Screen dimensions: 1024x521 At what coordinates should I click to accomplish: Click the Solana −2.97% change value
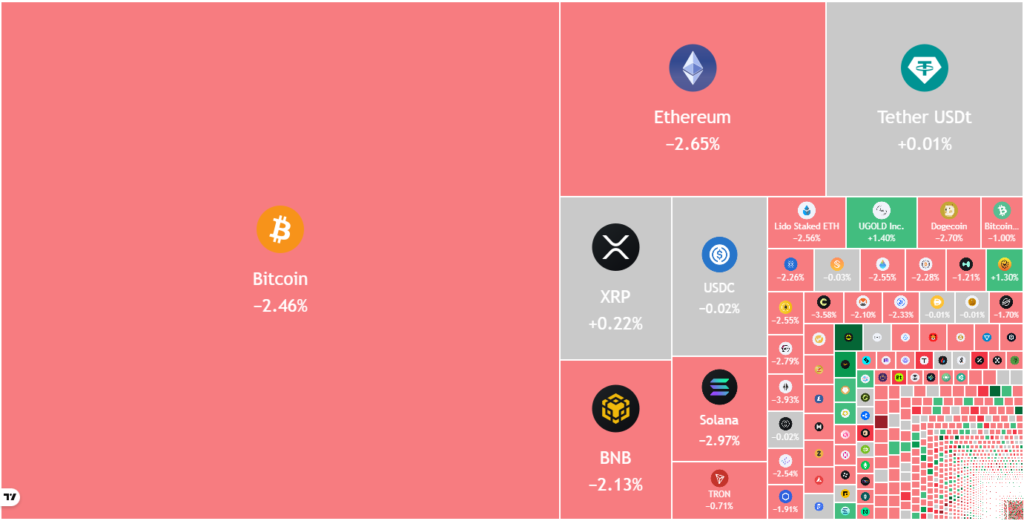(719, 440)
